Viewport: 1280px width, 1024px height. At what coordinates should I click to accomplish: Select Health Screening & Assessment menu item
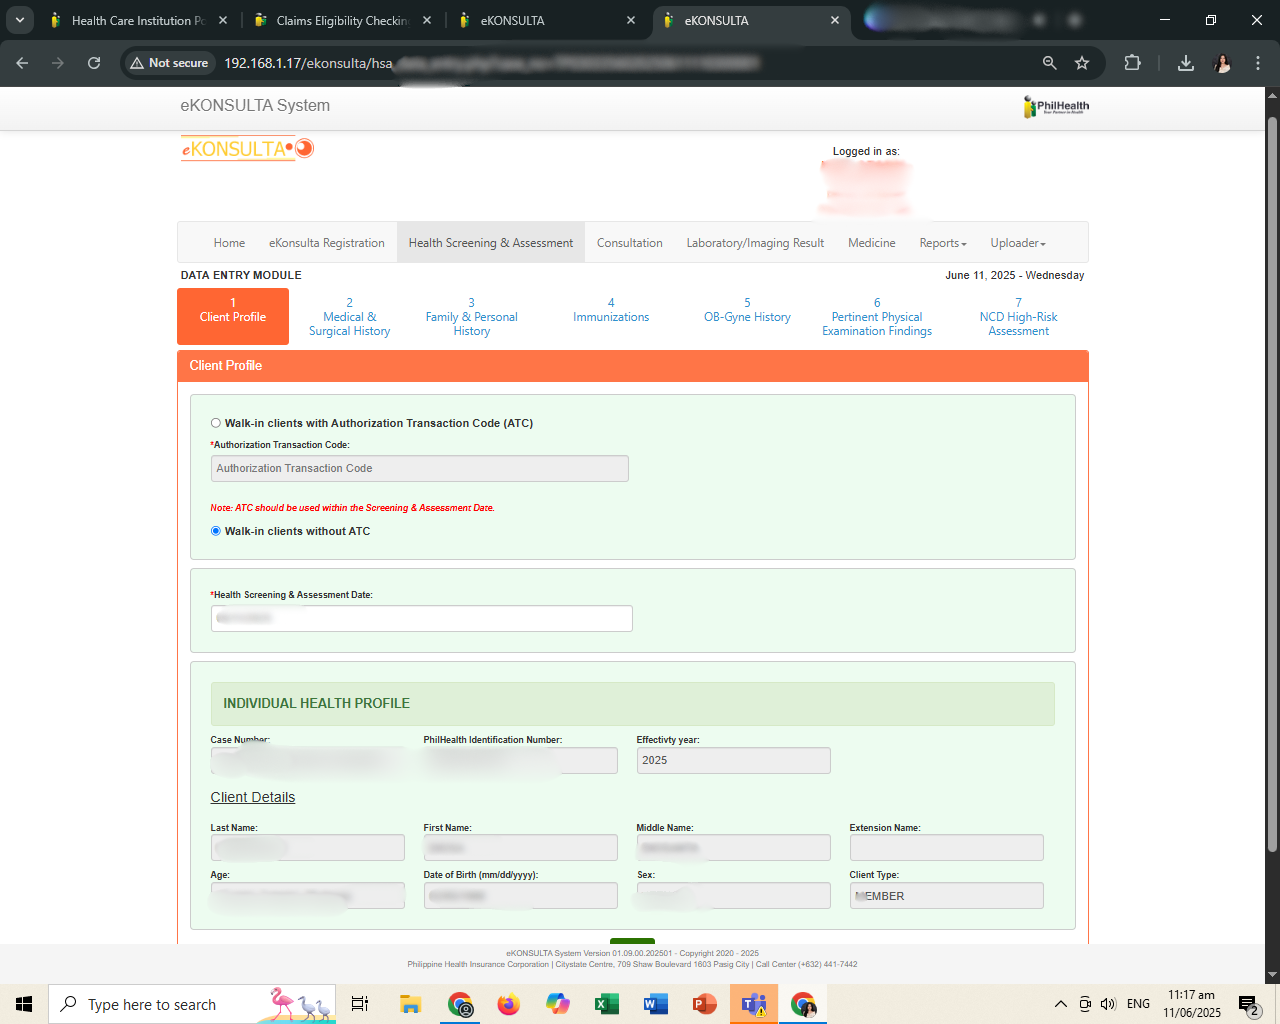tap(491, 243)
